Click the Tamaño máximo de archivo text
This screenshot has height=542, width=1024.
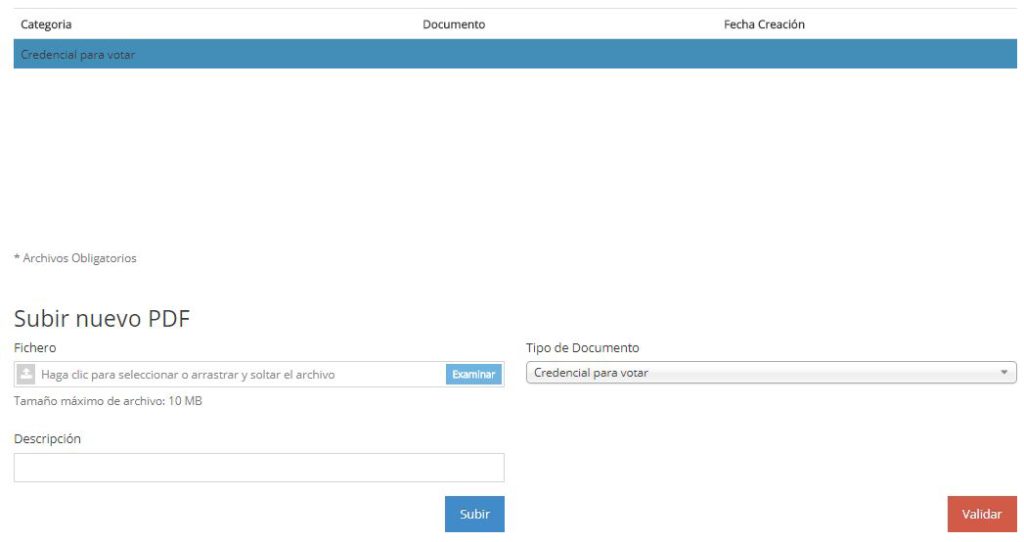point(108,401)
